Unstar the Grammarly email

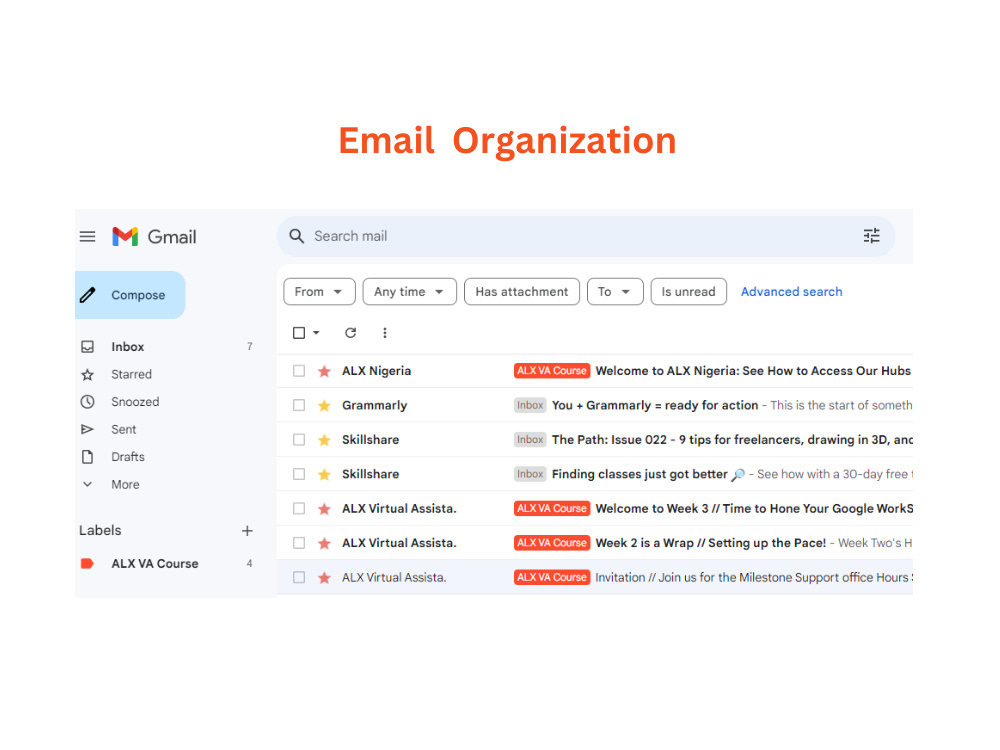[x=325, y=405]
